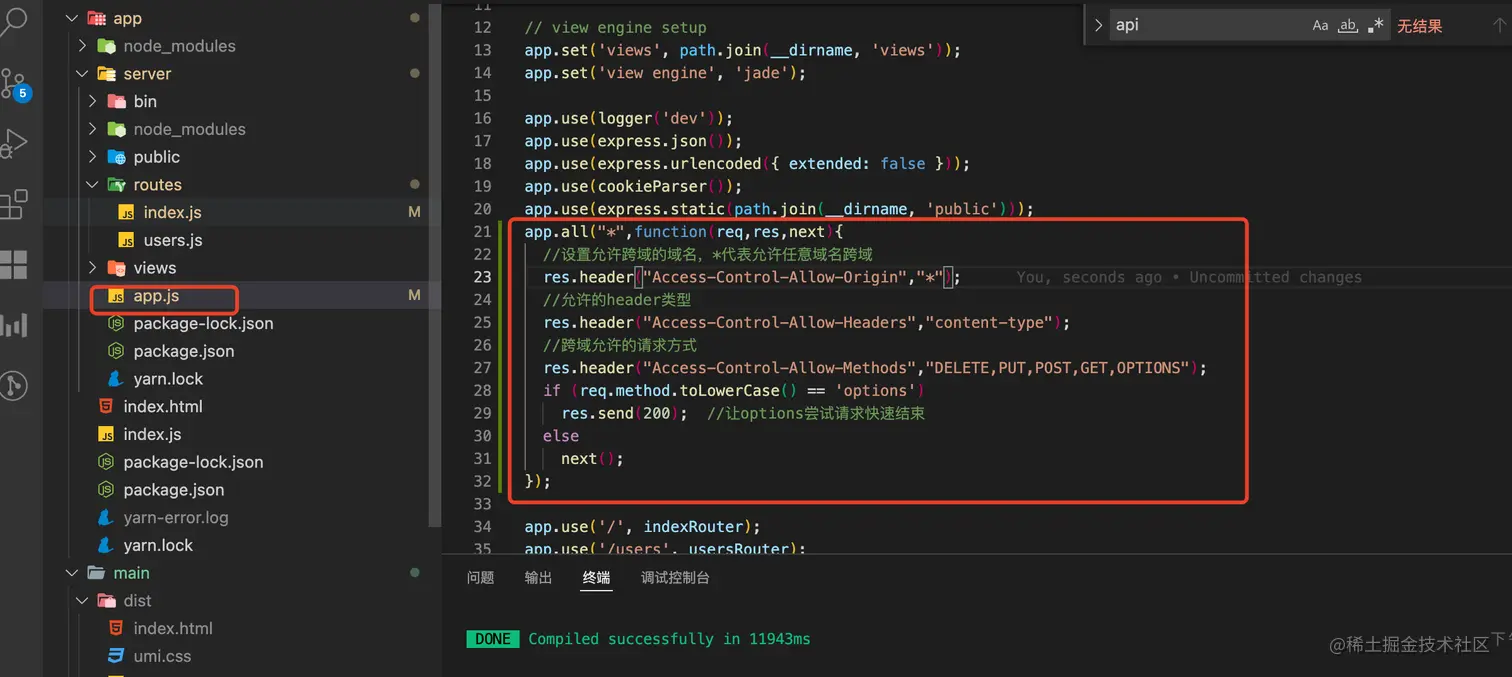The width and height of the screenshot is (1512, 677).
Task: Open index.js inside routes folder
Action: [172, 212]
